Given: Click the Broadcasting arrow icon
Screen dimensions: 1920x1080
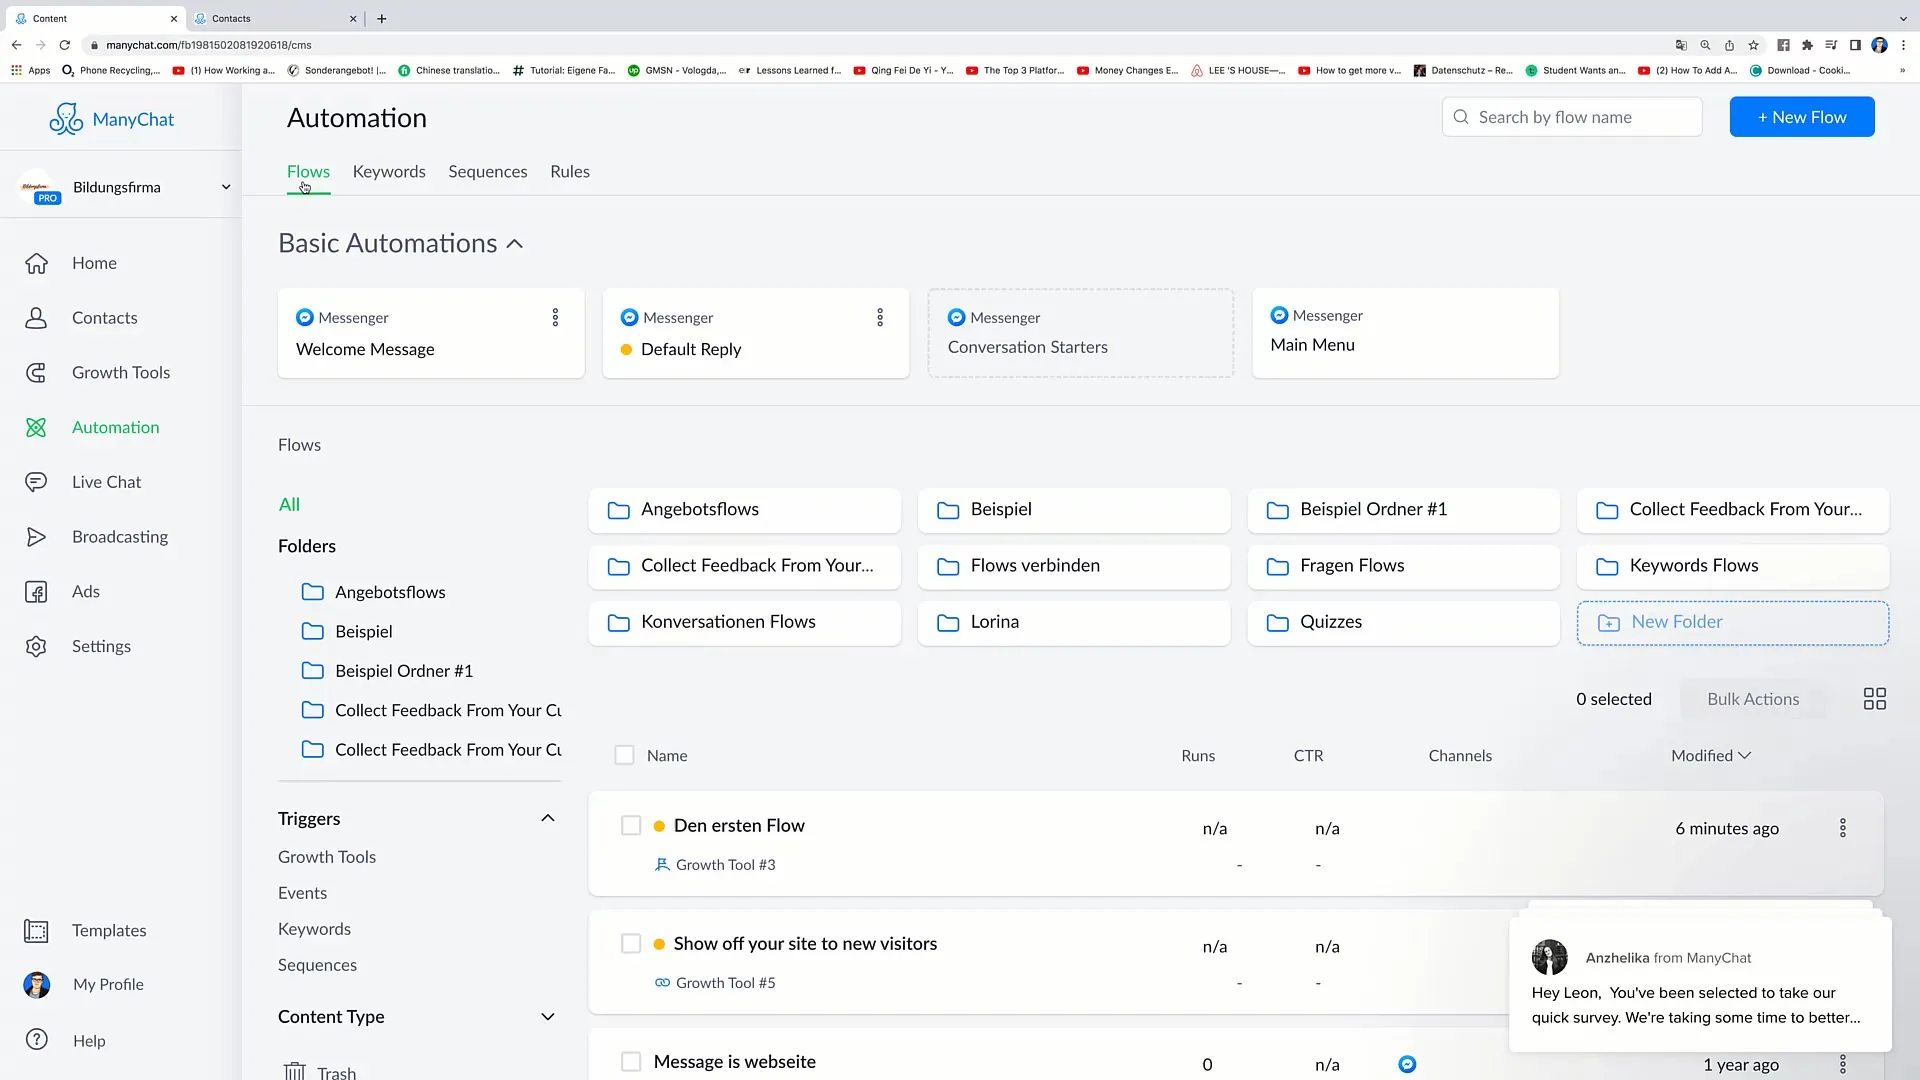Looking at the screenshot, I should (x=36, y=537).
